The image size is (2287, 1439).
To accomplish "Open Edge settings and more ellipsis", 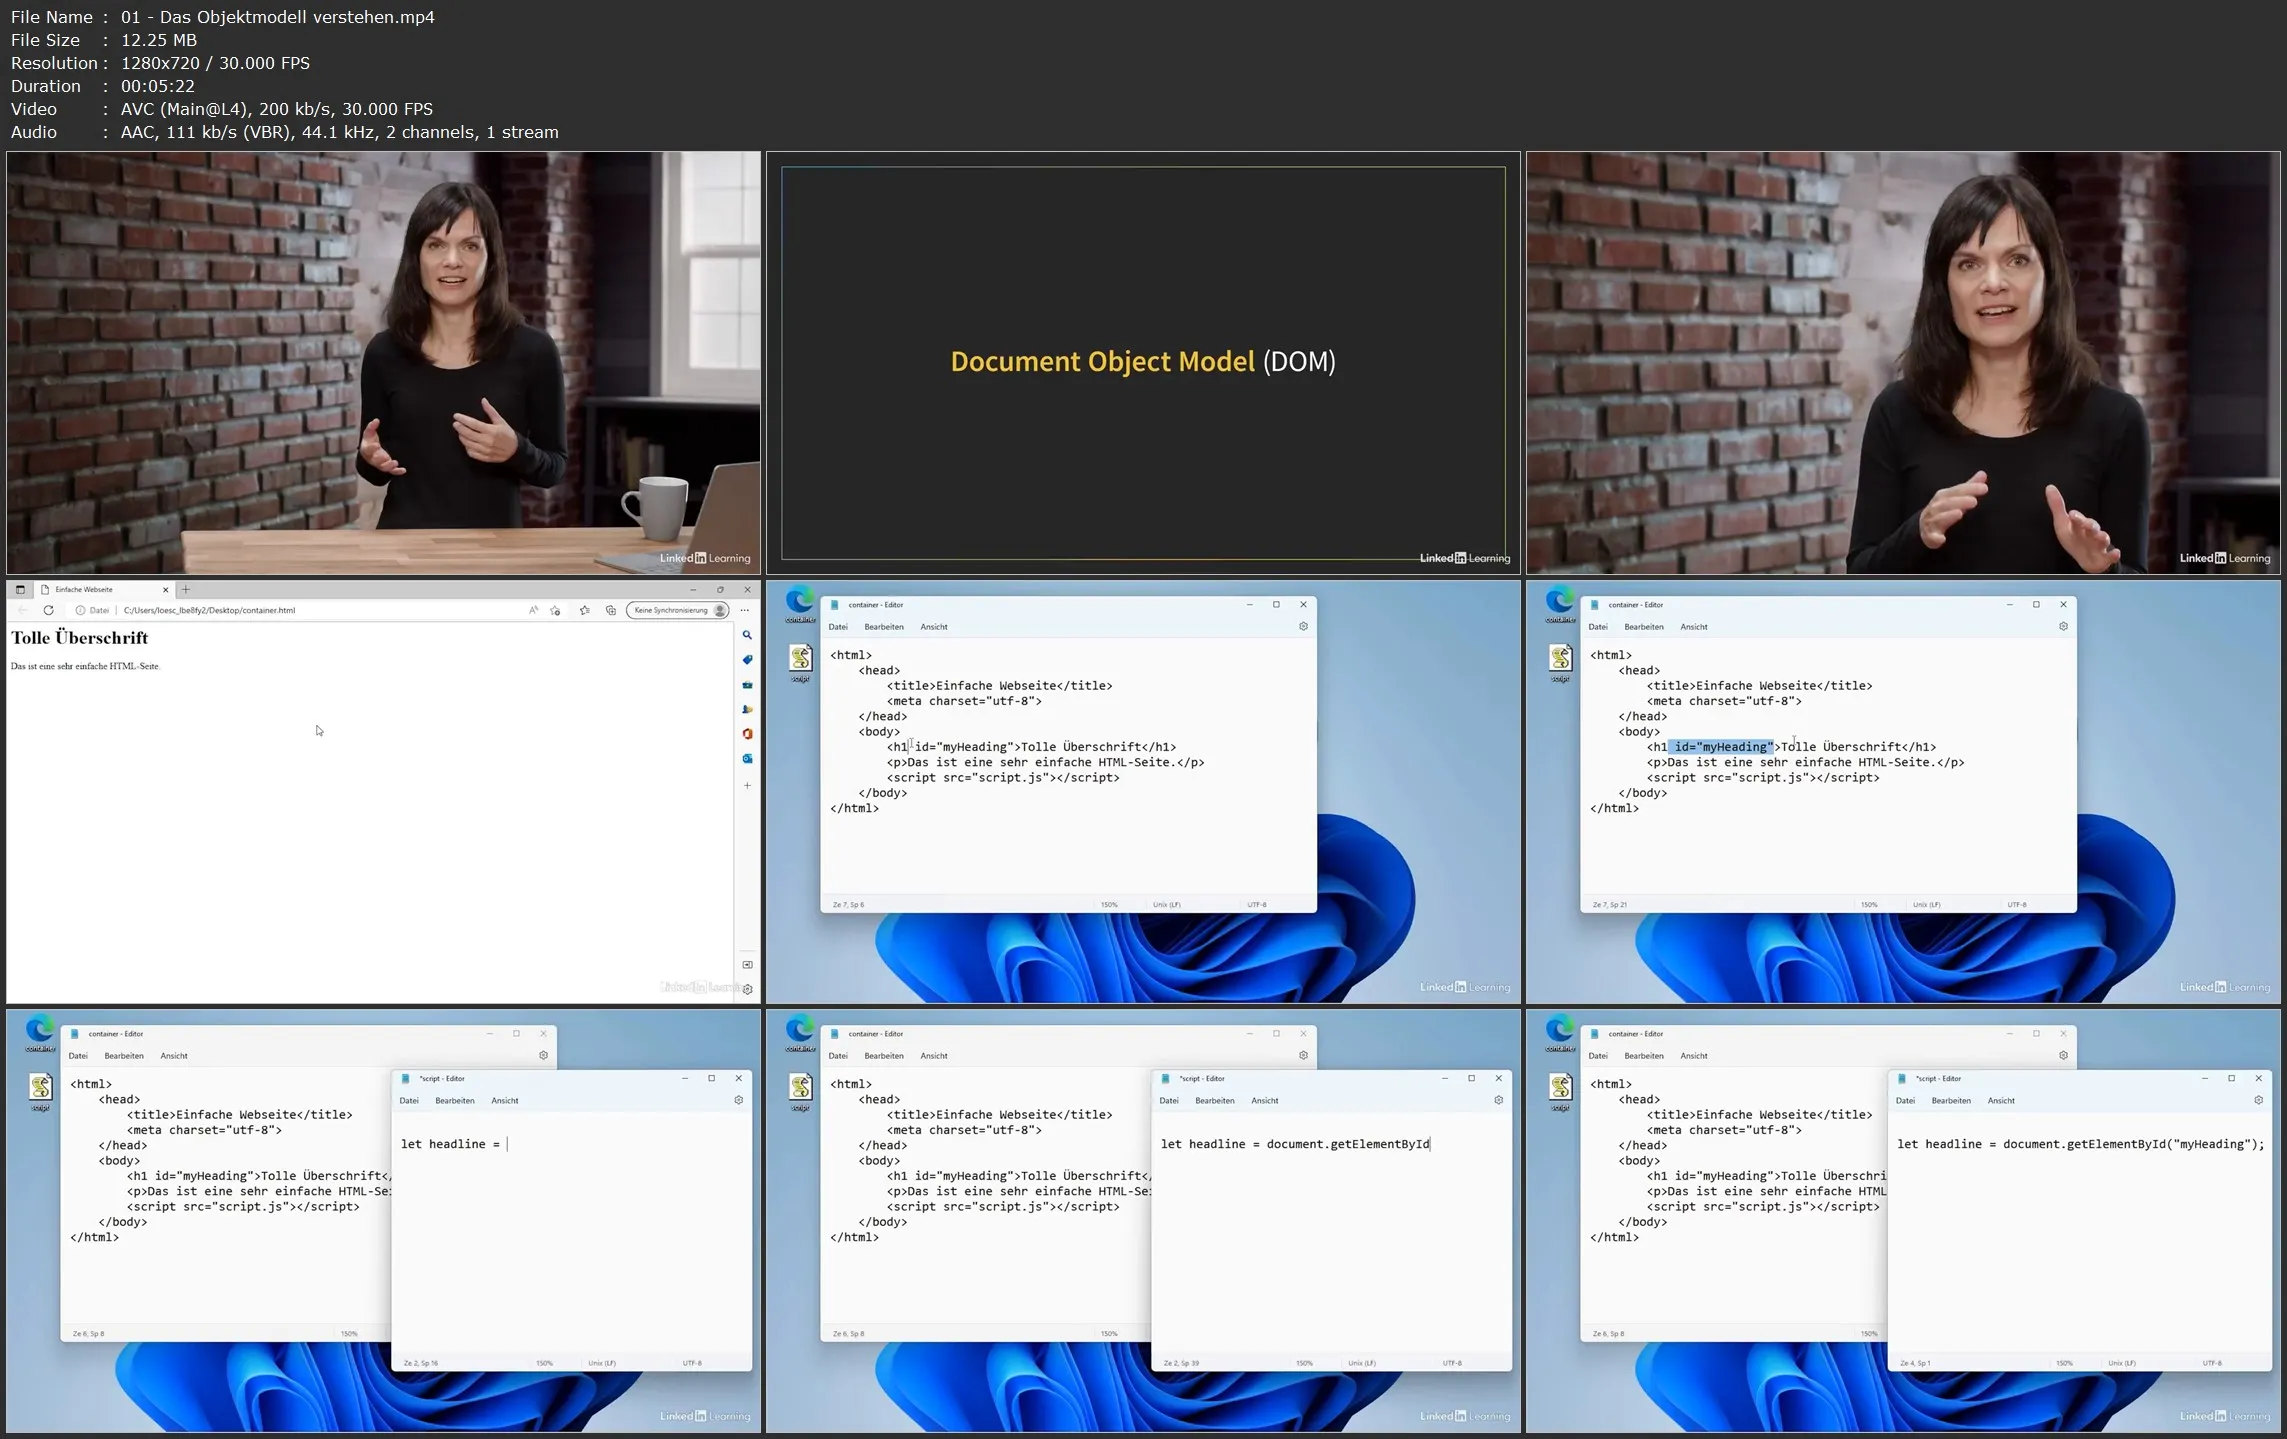I will pos(745,610).
